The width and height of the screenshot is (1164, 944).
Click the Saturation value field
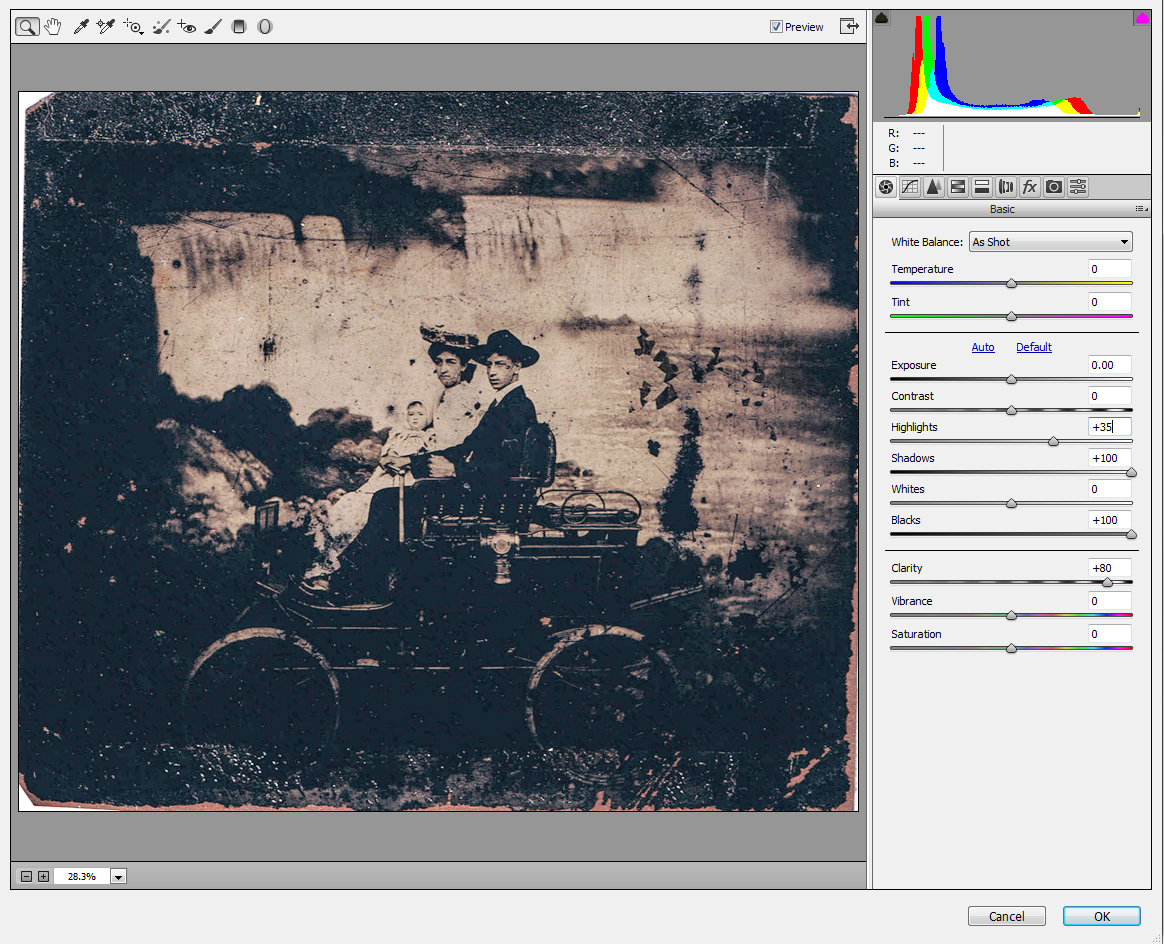click(1110, 634)
